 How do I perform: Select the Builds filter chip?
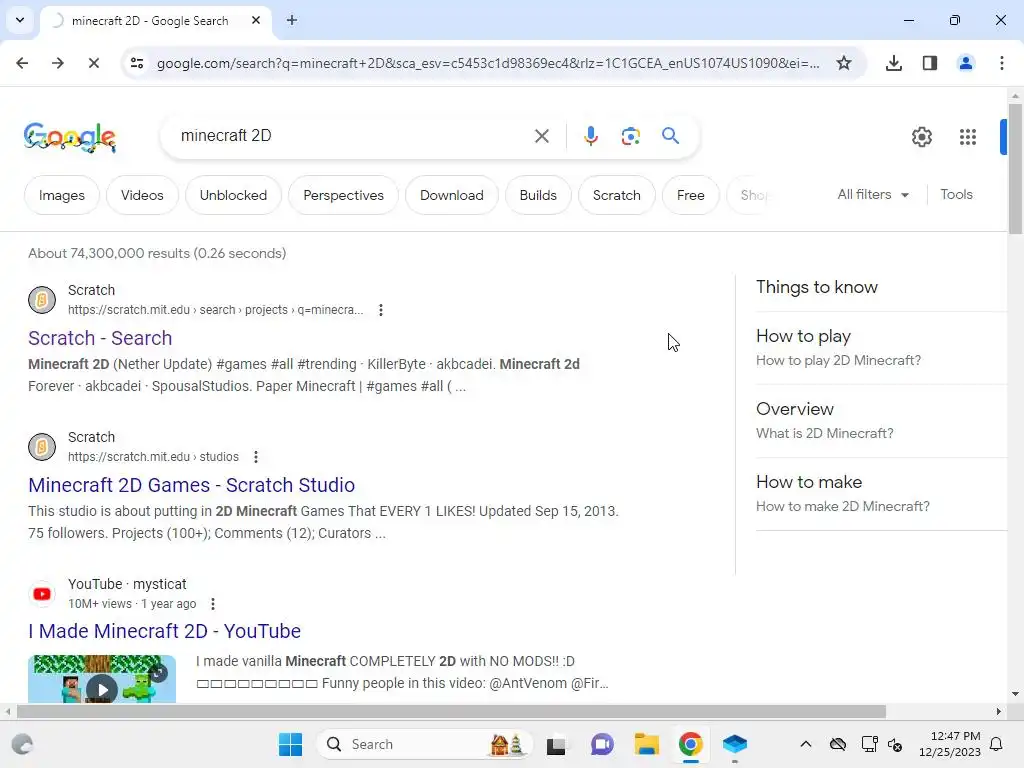point(538,195)
